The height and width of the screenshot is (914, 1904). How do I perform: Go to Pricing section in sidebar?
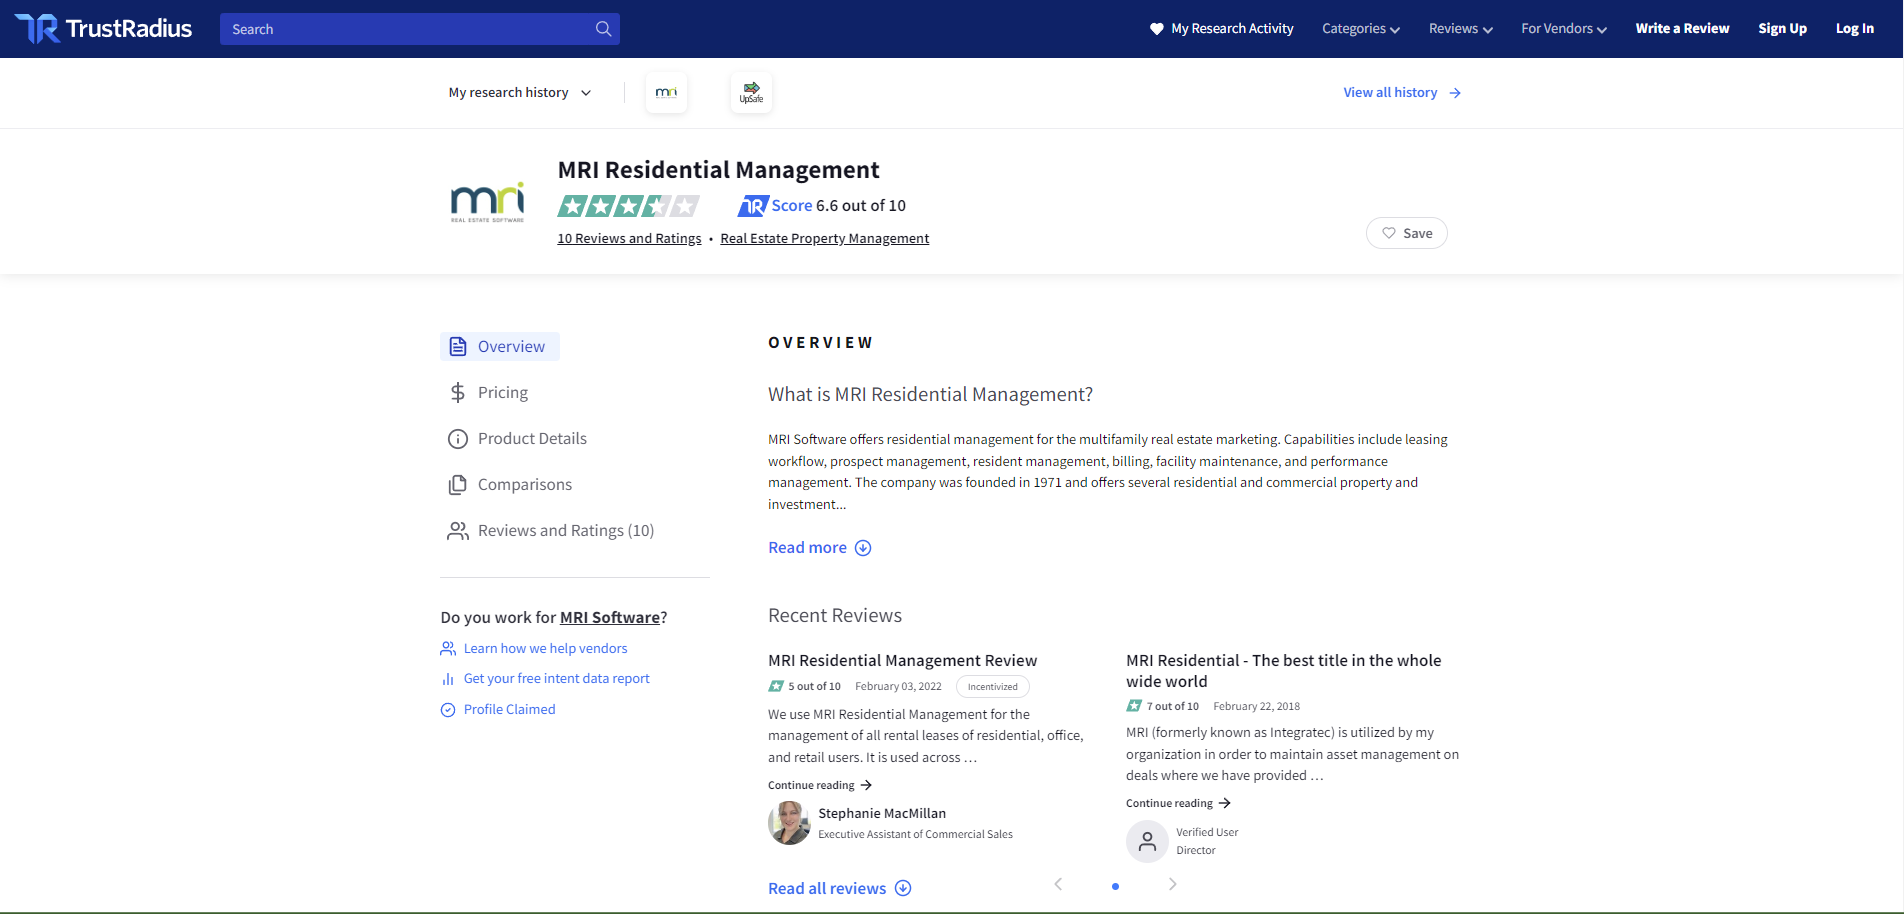[x=502, y=393]
